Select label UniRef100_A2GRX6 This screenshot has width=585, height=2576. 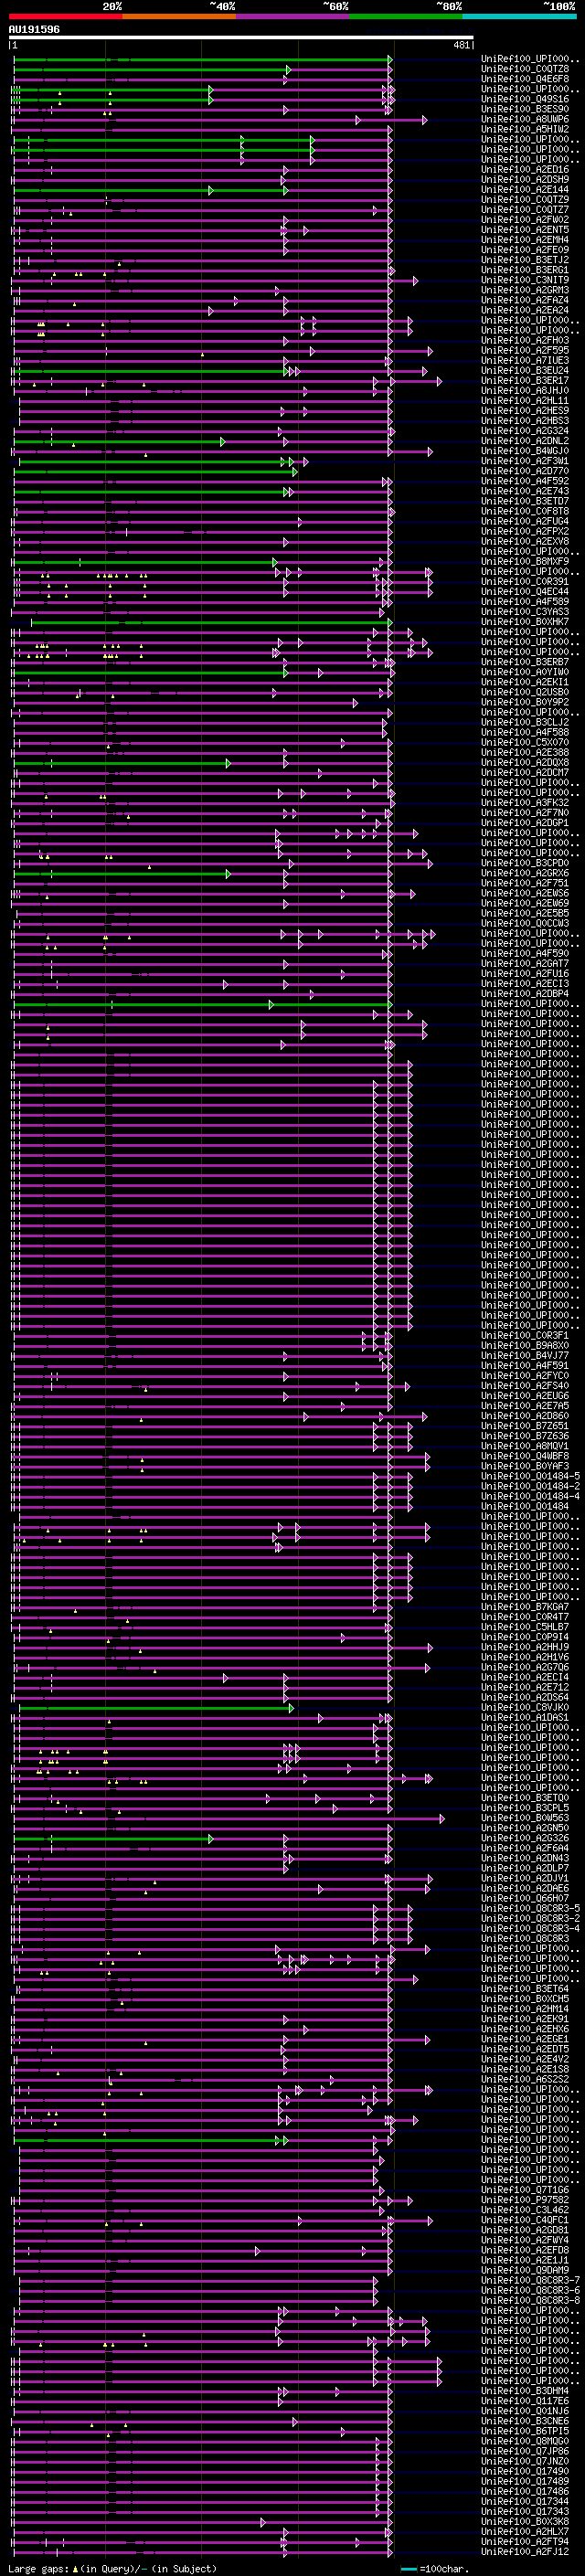[x=525, y=874]
